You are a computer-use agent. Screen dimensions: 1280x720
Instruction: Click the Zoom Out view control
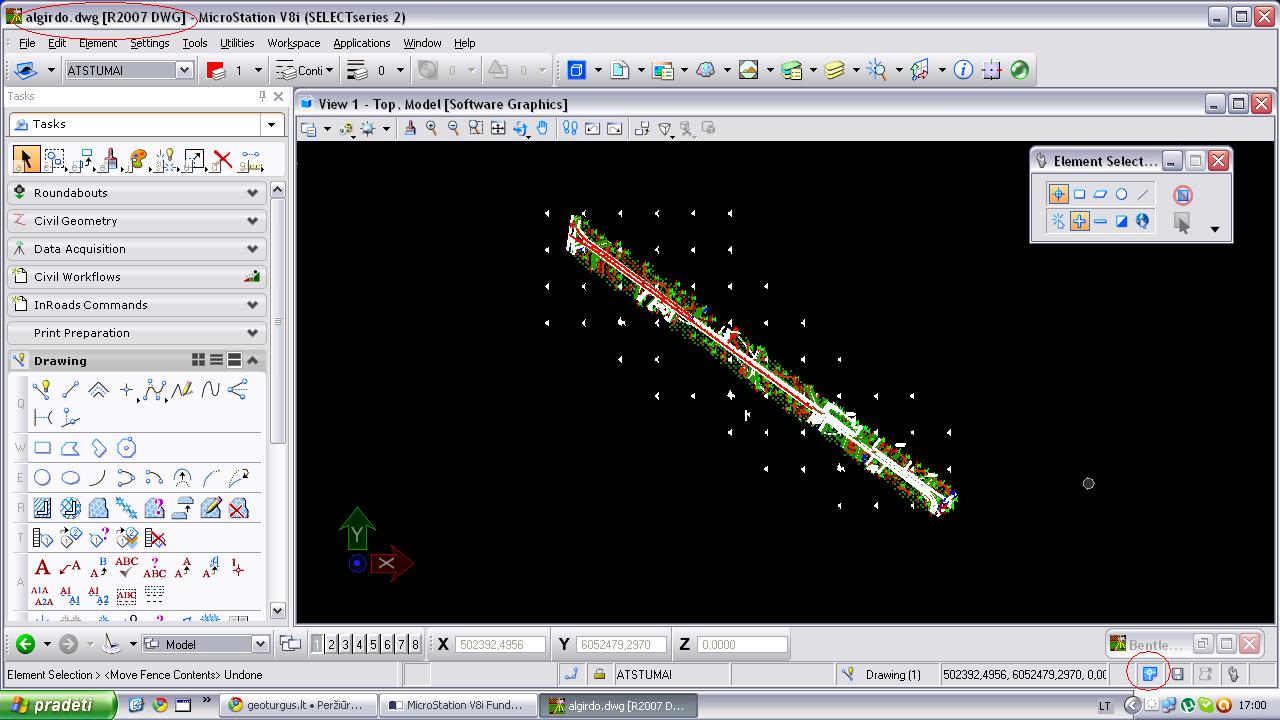[454, 128]
